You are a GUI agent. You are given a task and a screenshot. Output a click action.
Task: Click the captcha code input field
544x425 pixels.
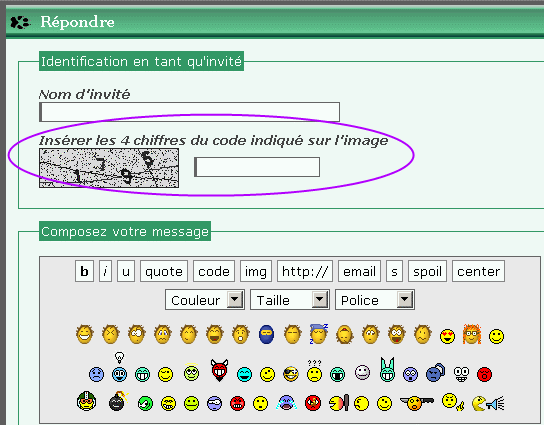pos(257,167)
